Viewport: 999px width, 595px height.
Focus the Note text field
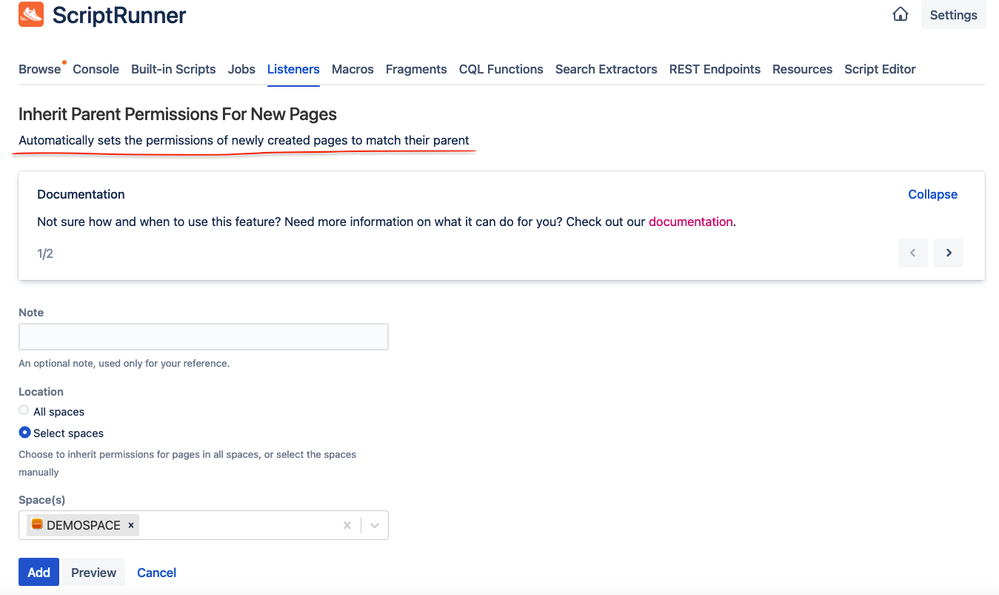pyautogui.click(x=203, y=336)
